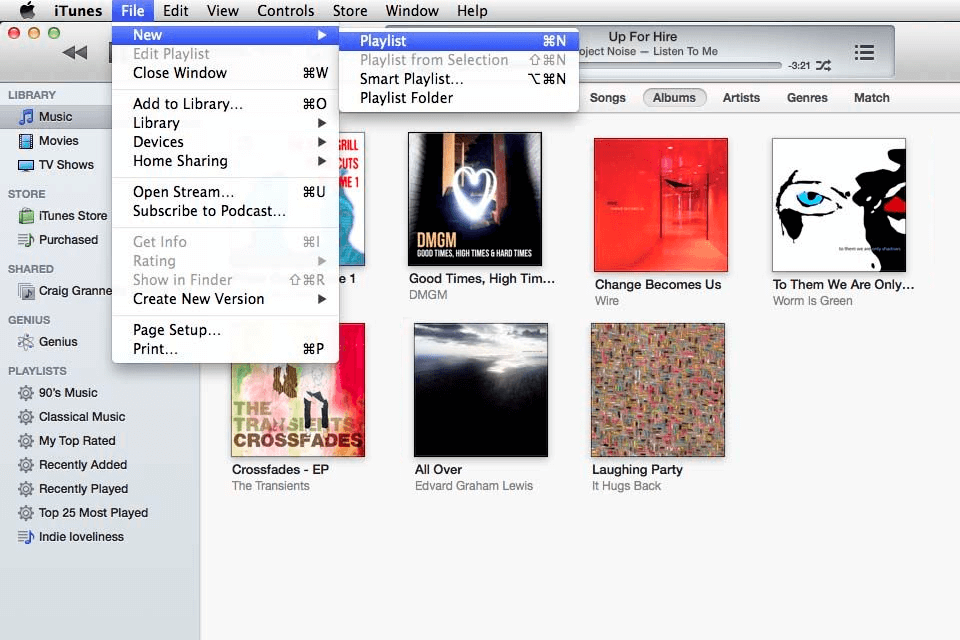Viewport: 960px width, 640px height.
Task: Open the 90's Music smart playlist
Action: pyautogui.click(x=67, y=393)
